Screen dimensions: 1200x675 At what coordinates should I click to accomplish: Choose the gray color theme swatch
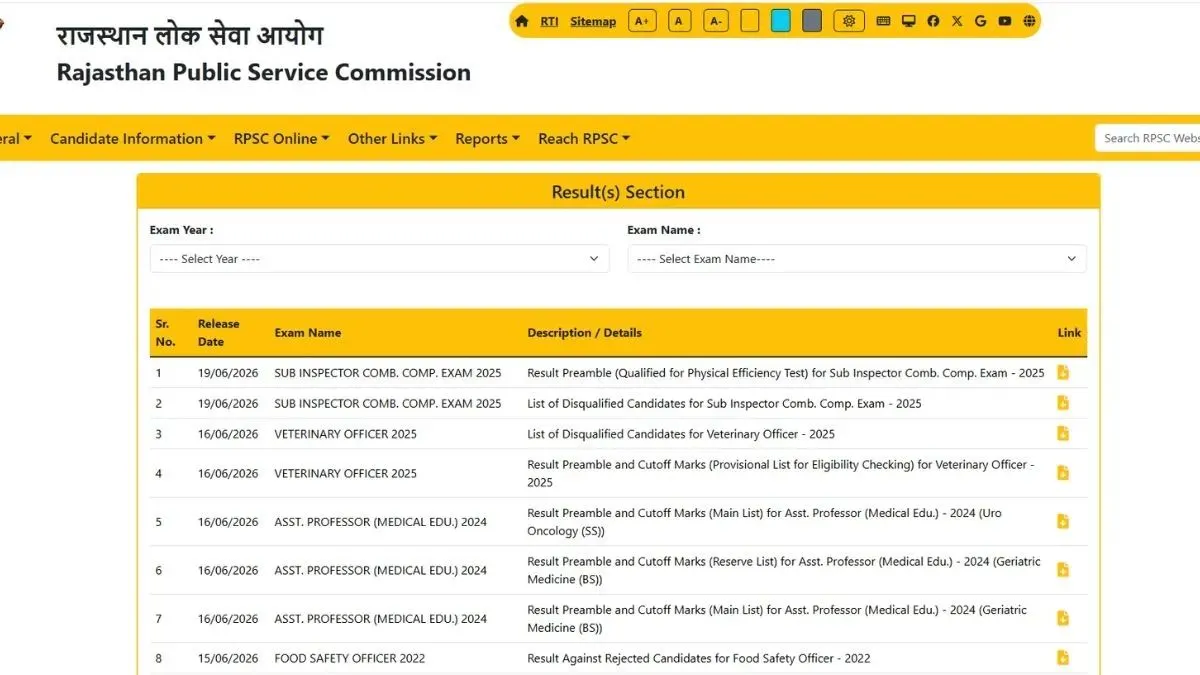pos(812,21)
